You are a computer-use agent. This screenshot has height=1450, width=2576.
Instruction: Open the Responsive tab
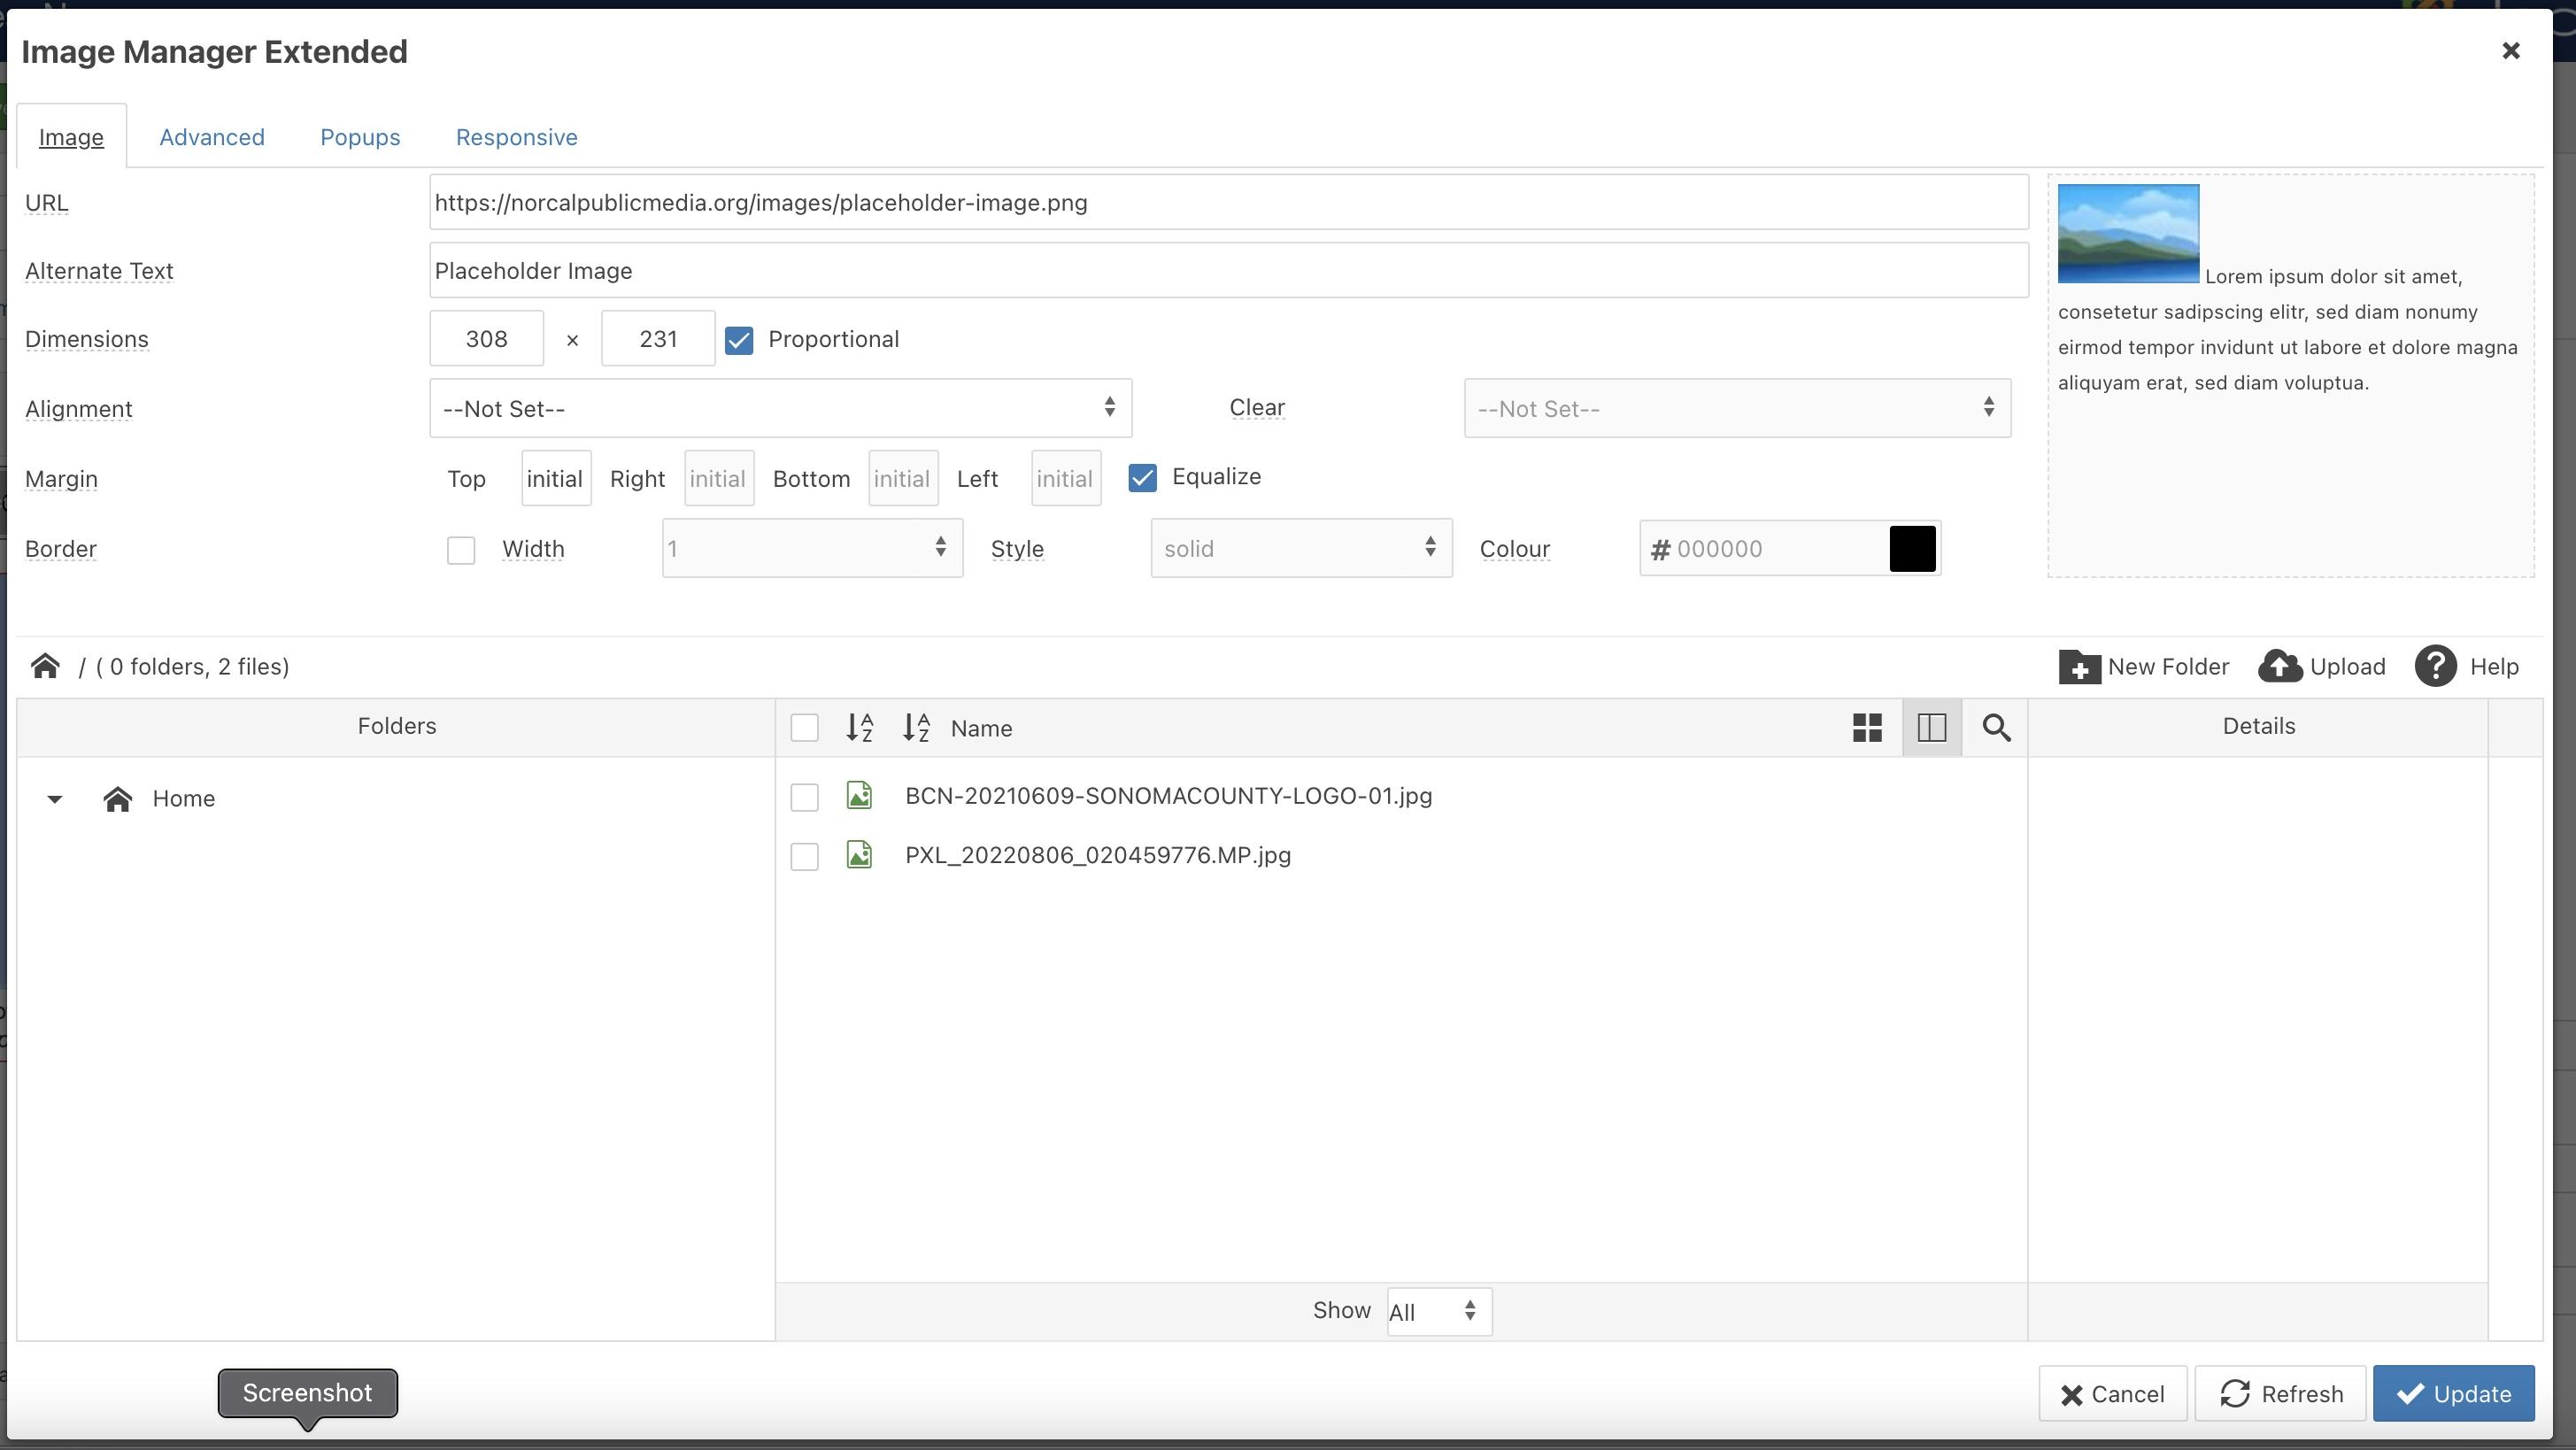pos(516,137)
